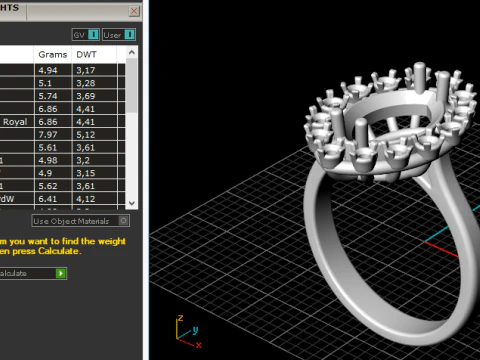
Task: Click the green Calculate play button
Action: pyautogui.click(x=61, y=273)
